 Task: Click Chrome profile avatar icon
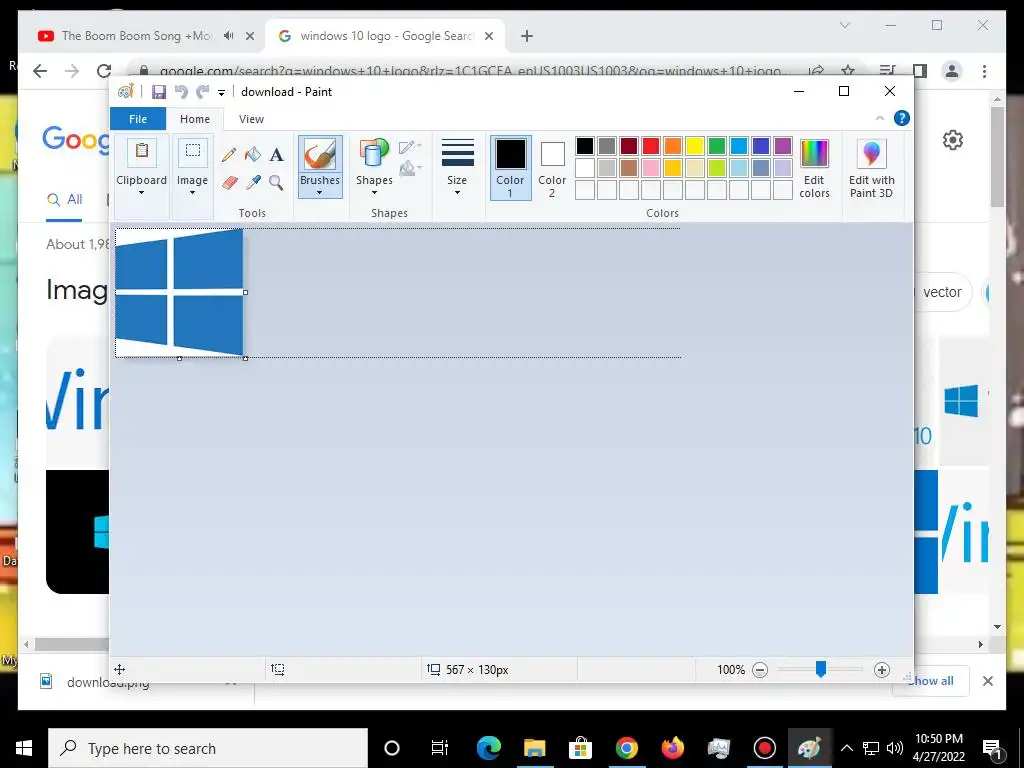point(952,71)
